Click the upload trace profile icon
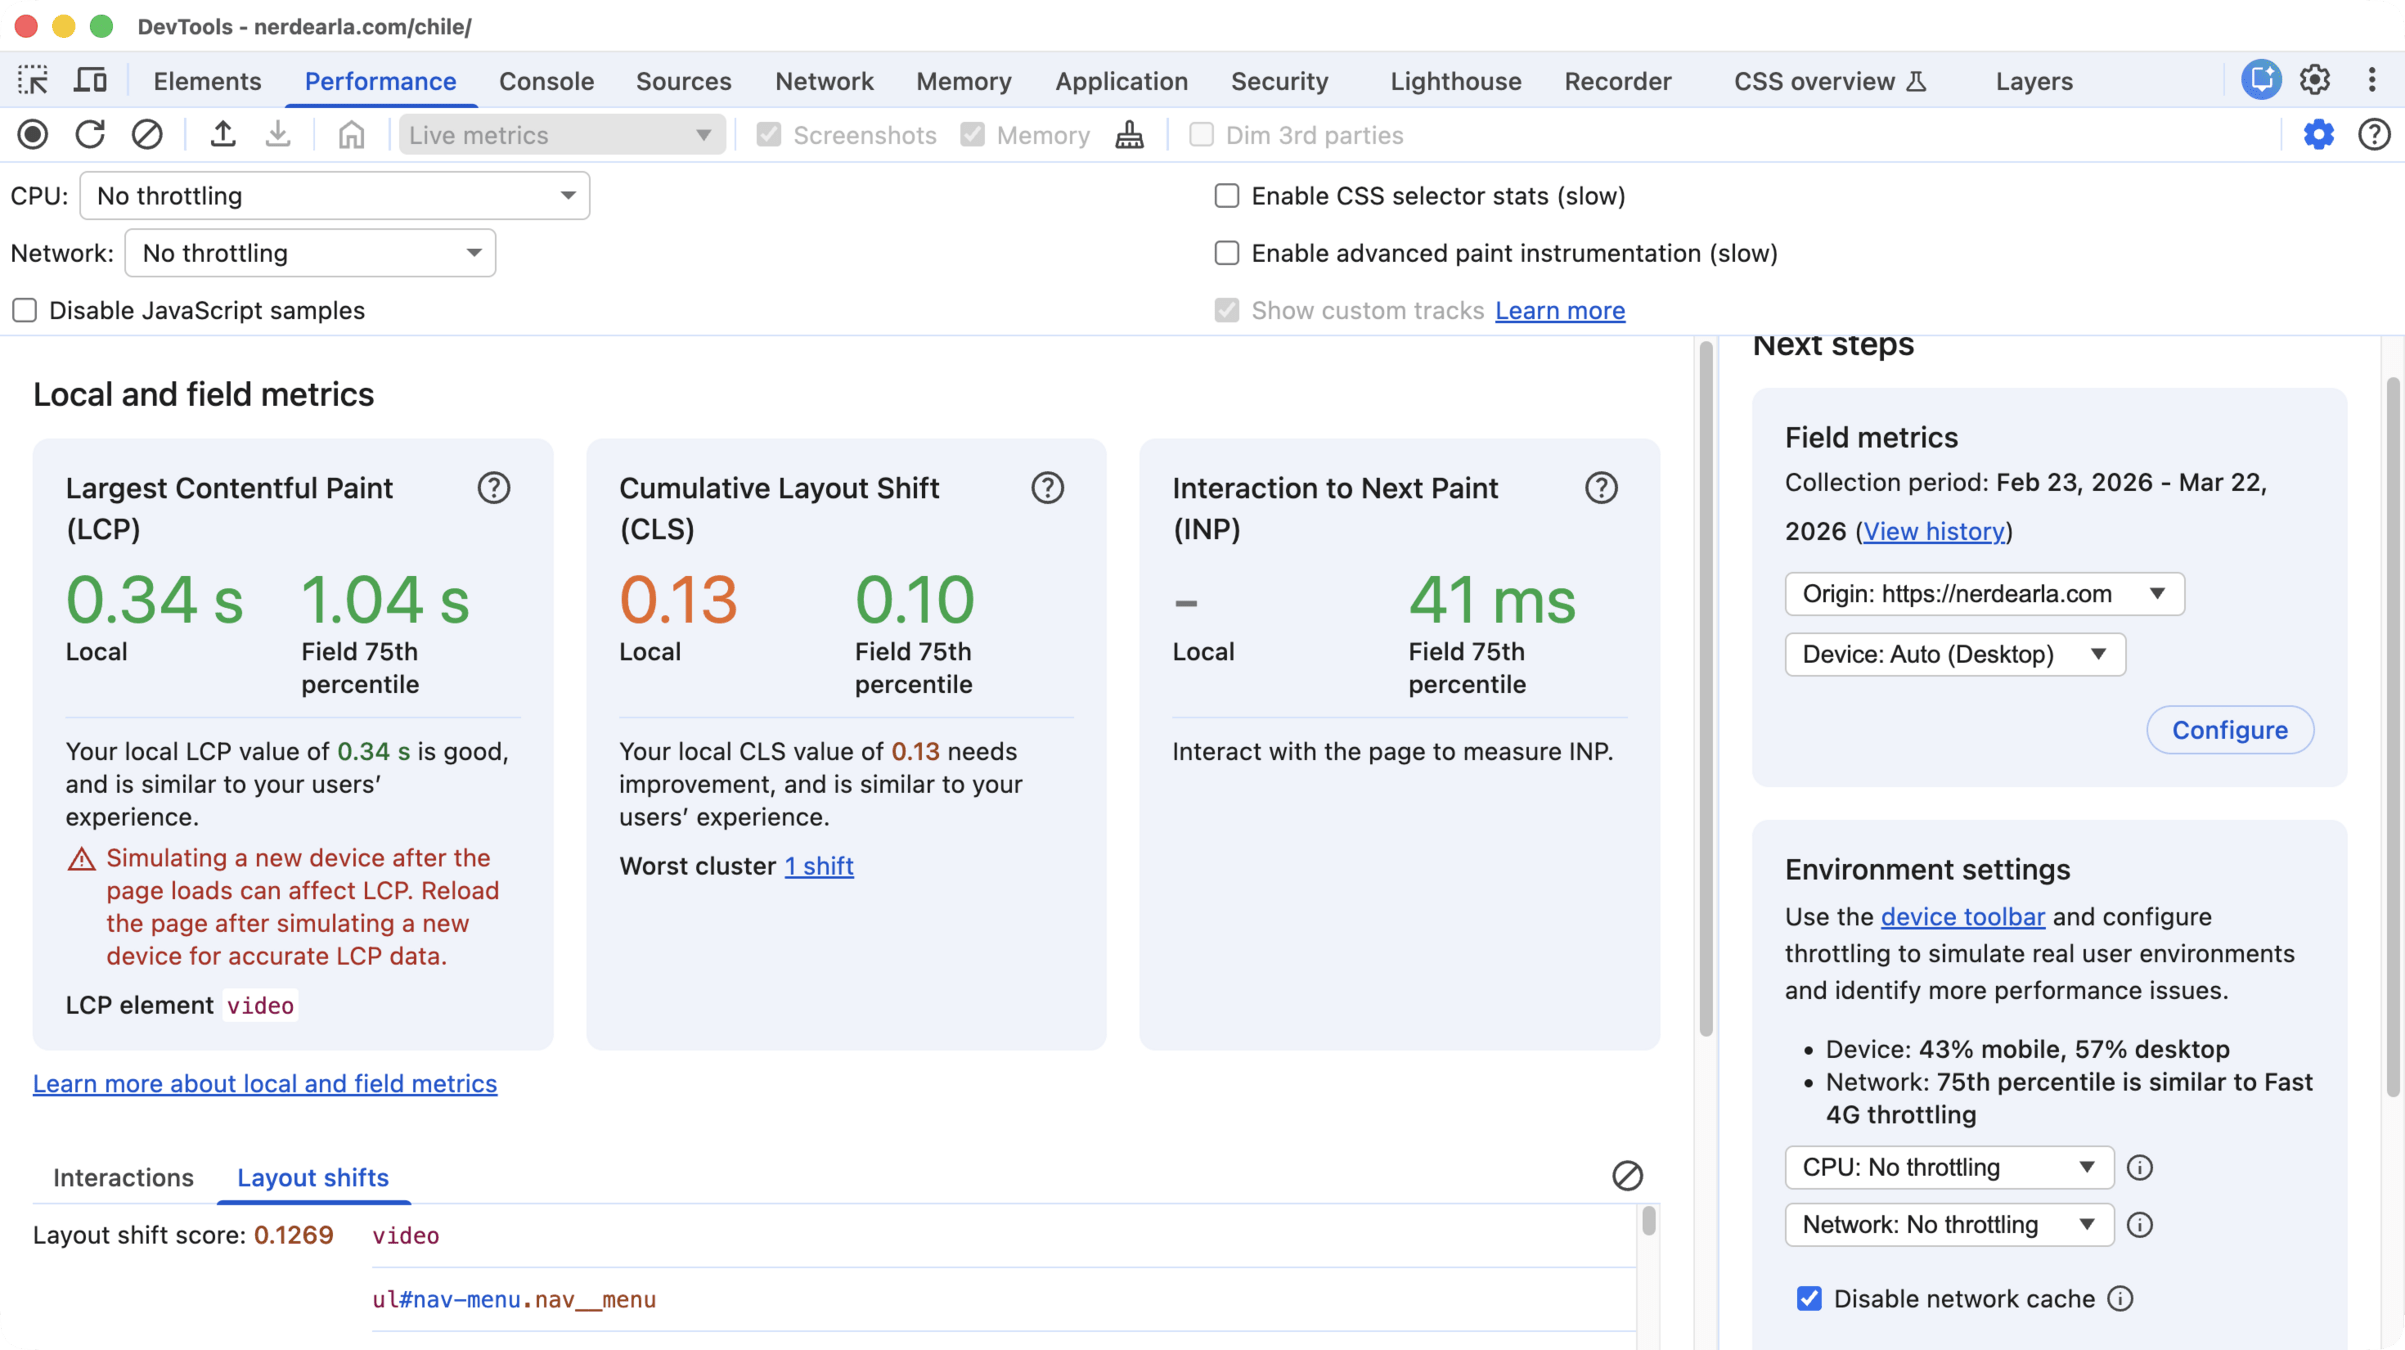Viewport: 2405px width, 1350px height. [x=222, y=135]
